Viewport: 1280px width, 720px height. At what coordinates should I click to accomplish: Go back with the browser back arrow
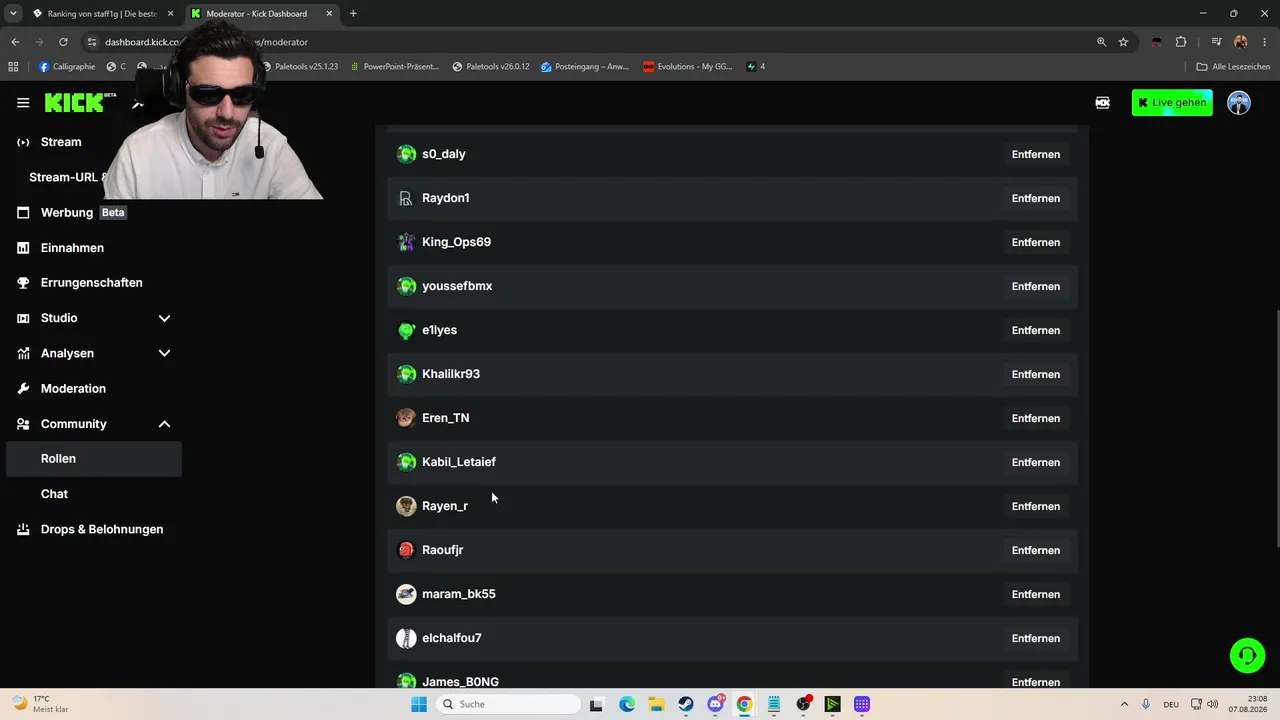click(x=15, y=42)
